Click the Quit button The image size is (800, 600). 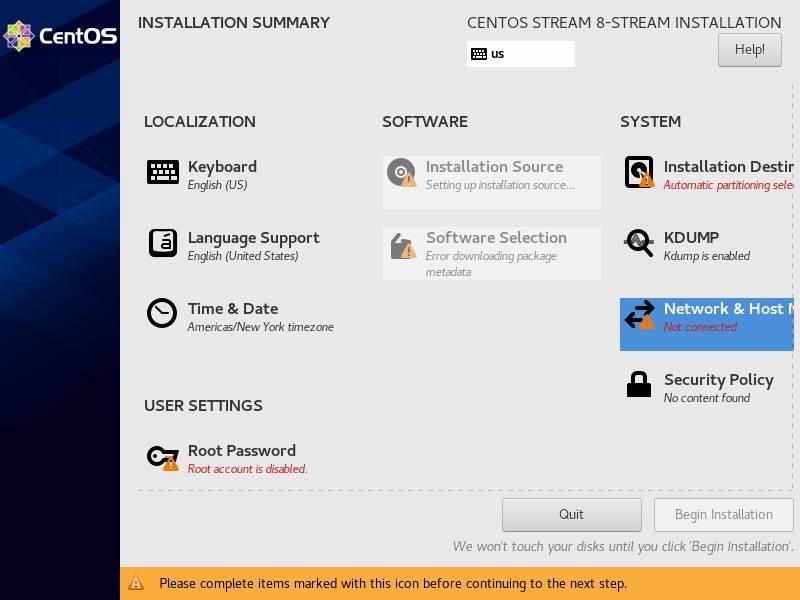pyautogui.click(x=571, y=514)
